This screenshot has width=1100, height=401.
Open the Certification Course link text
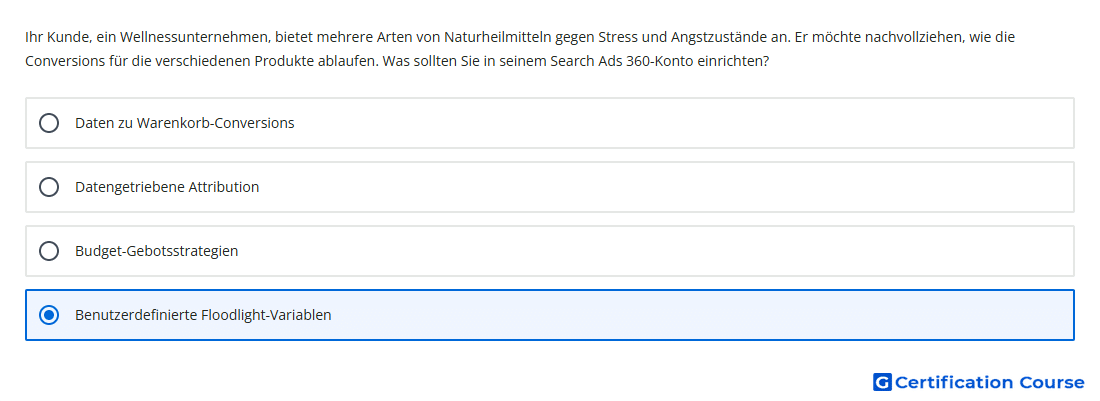point(989,382)
